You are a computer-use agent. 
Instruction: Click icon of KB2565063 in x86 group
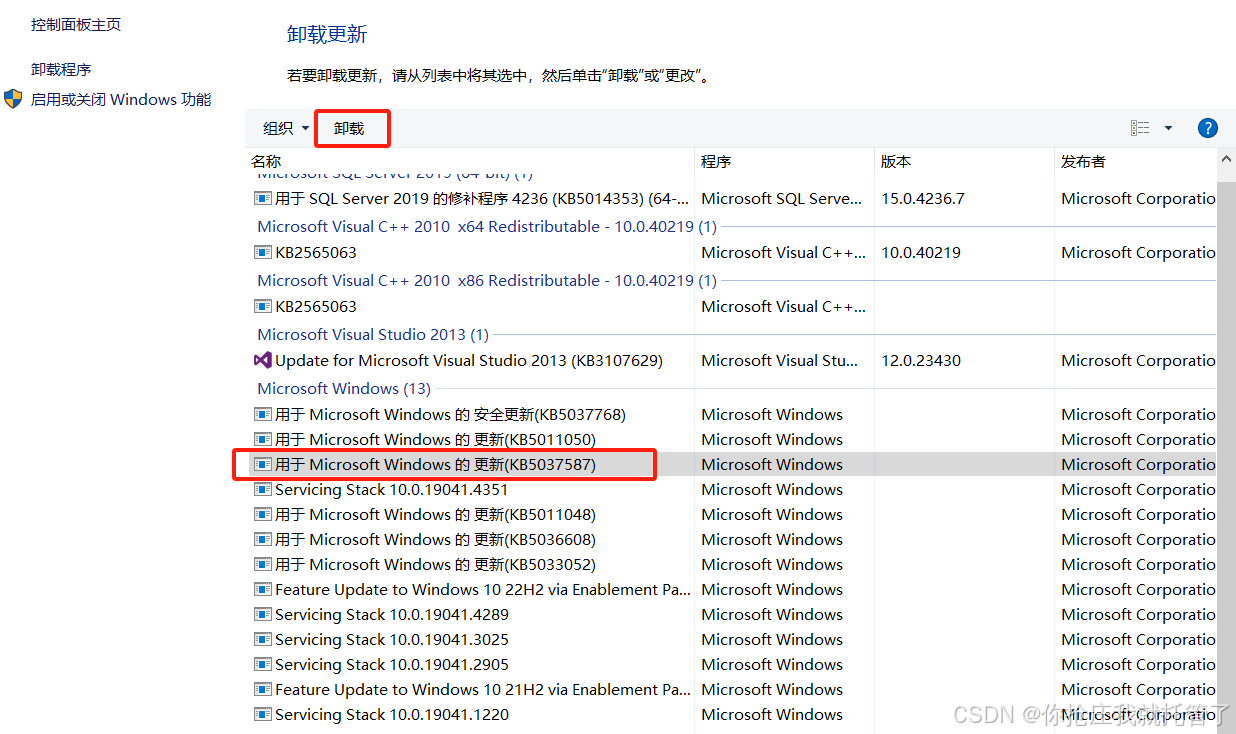(263, 306)
